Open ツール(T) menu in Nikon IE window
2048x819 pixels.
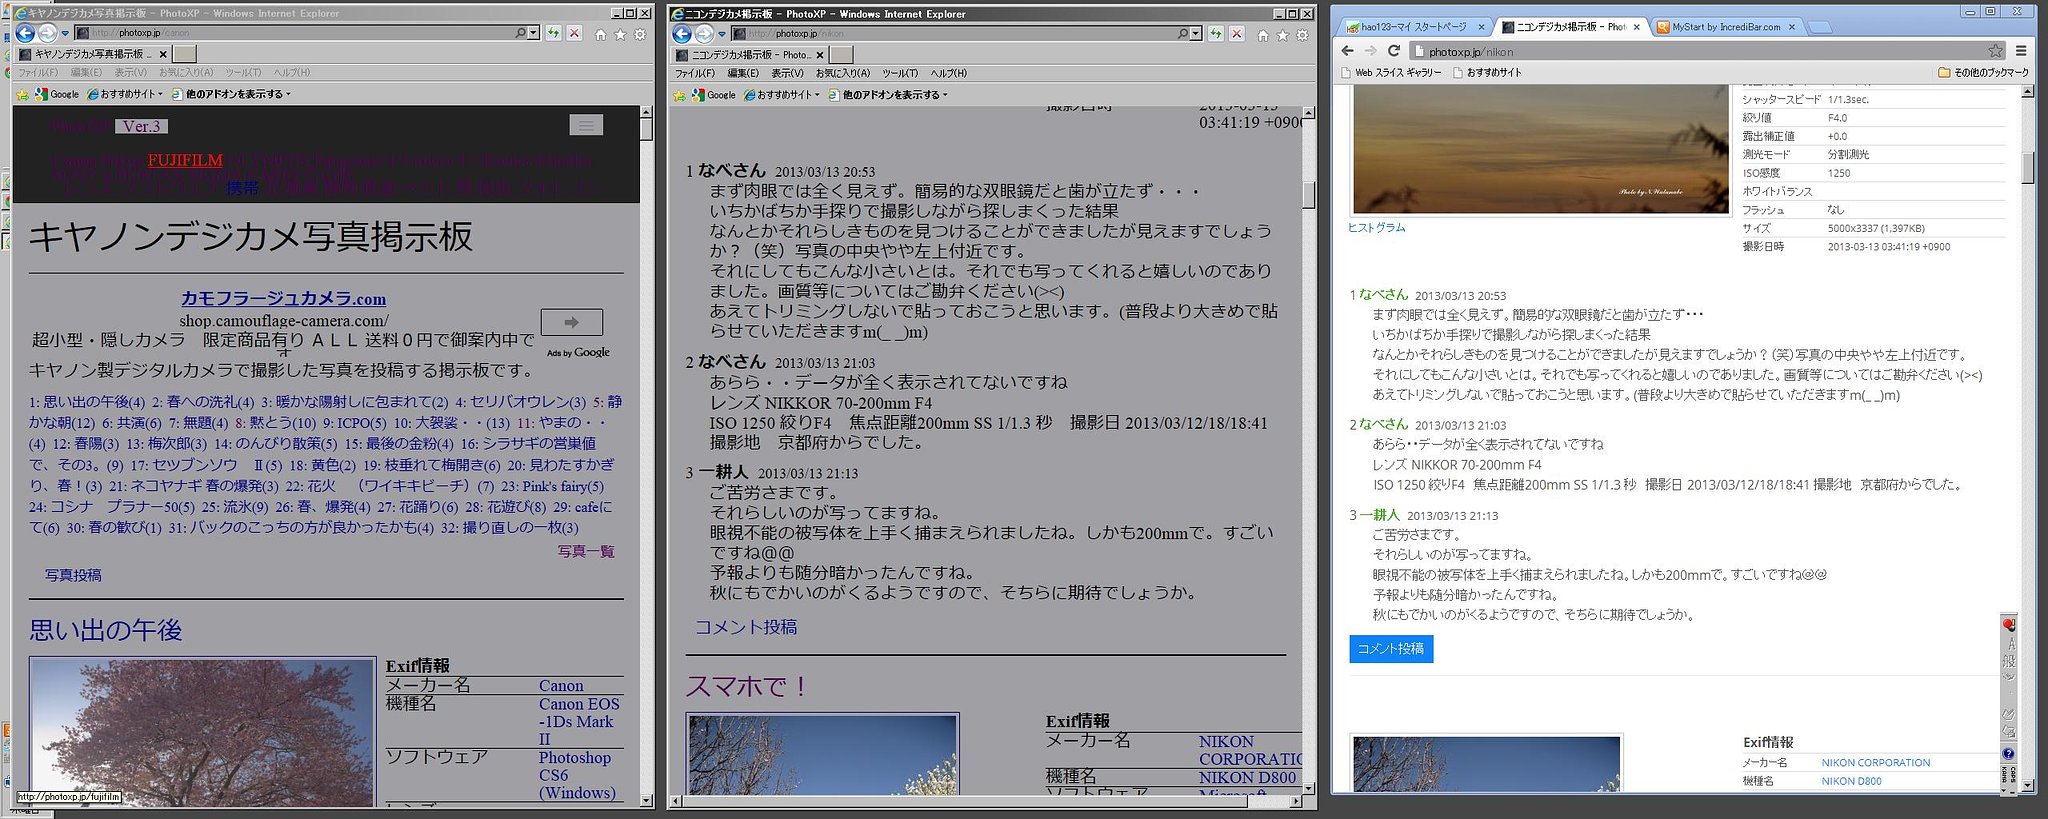pos(900,73)
